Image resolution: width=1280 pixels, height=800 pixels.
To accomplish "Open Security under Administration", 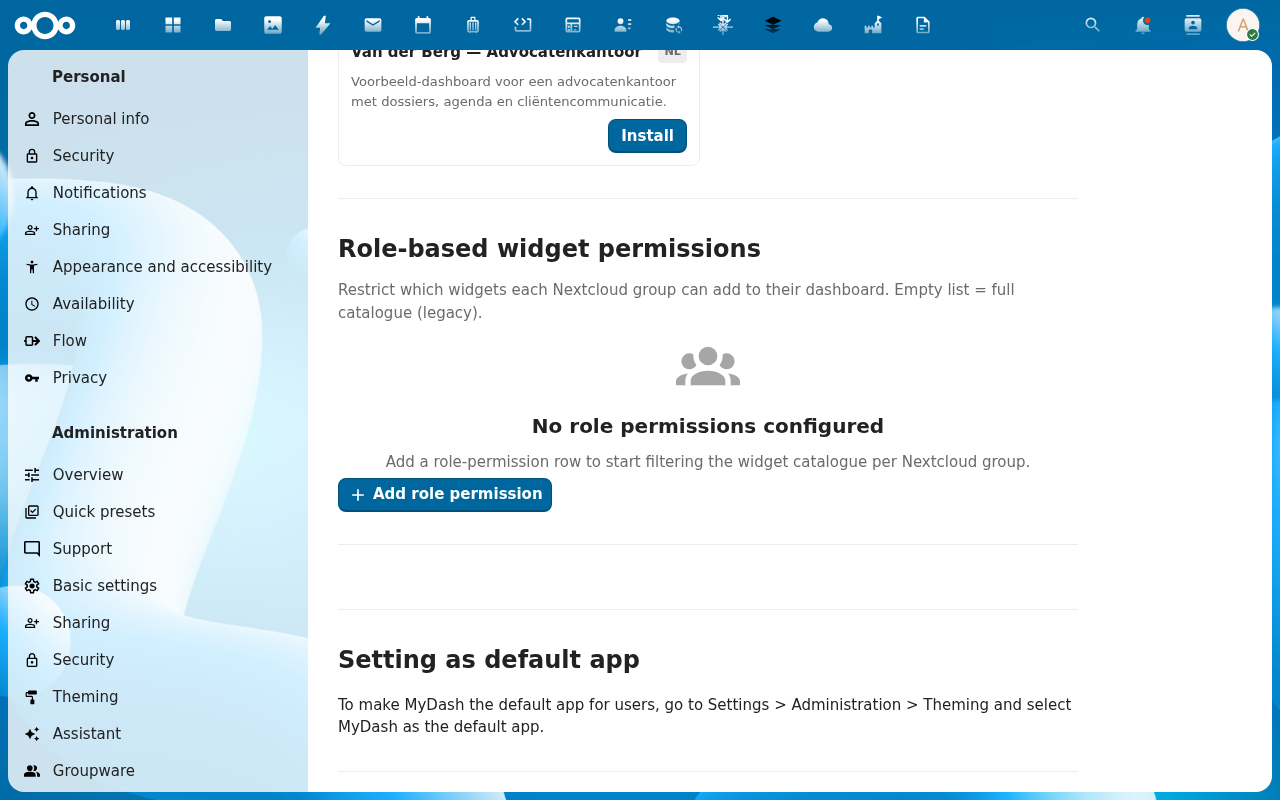I will pyautogui.click(x=158, y=660).
